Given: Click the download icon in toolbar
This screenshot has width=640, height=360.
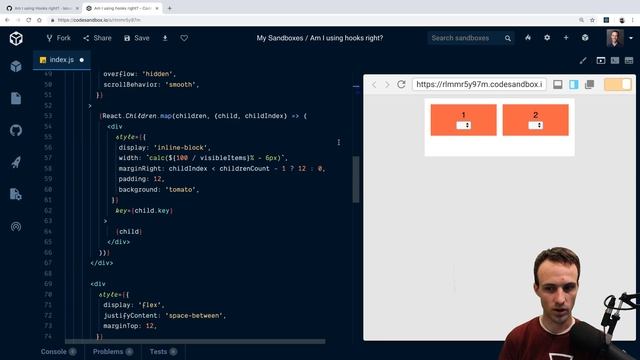Looking at the screenshot, I should pos(165,38).
